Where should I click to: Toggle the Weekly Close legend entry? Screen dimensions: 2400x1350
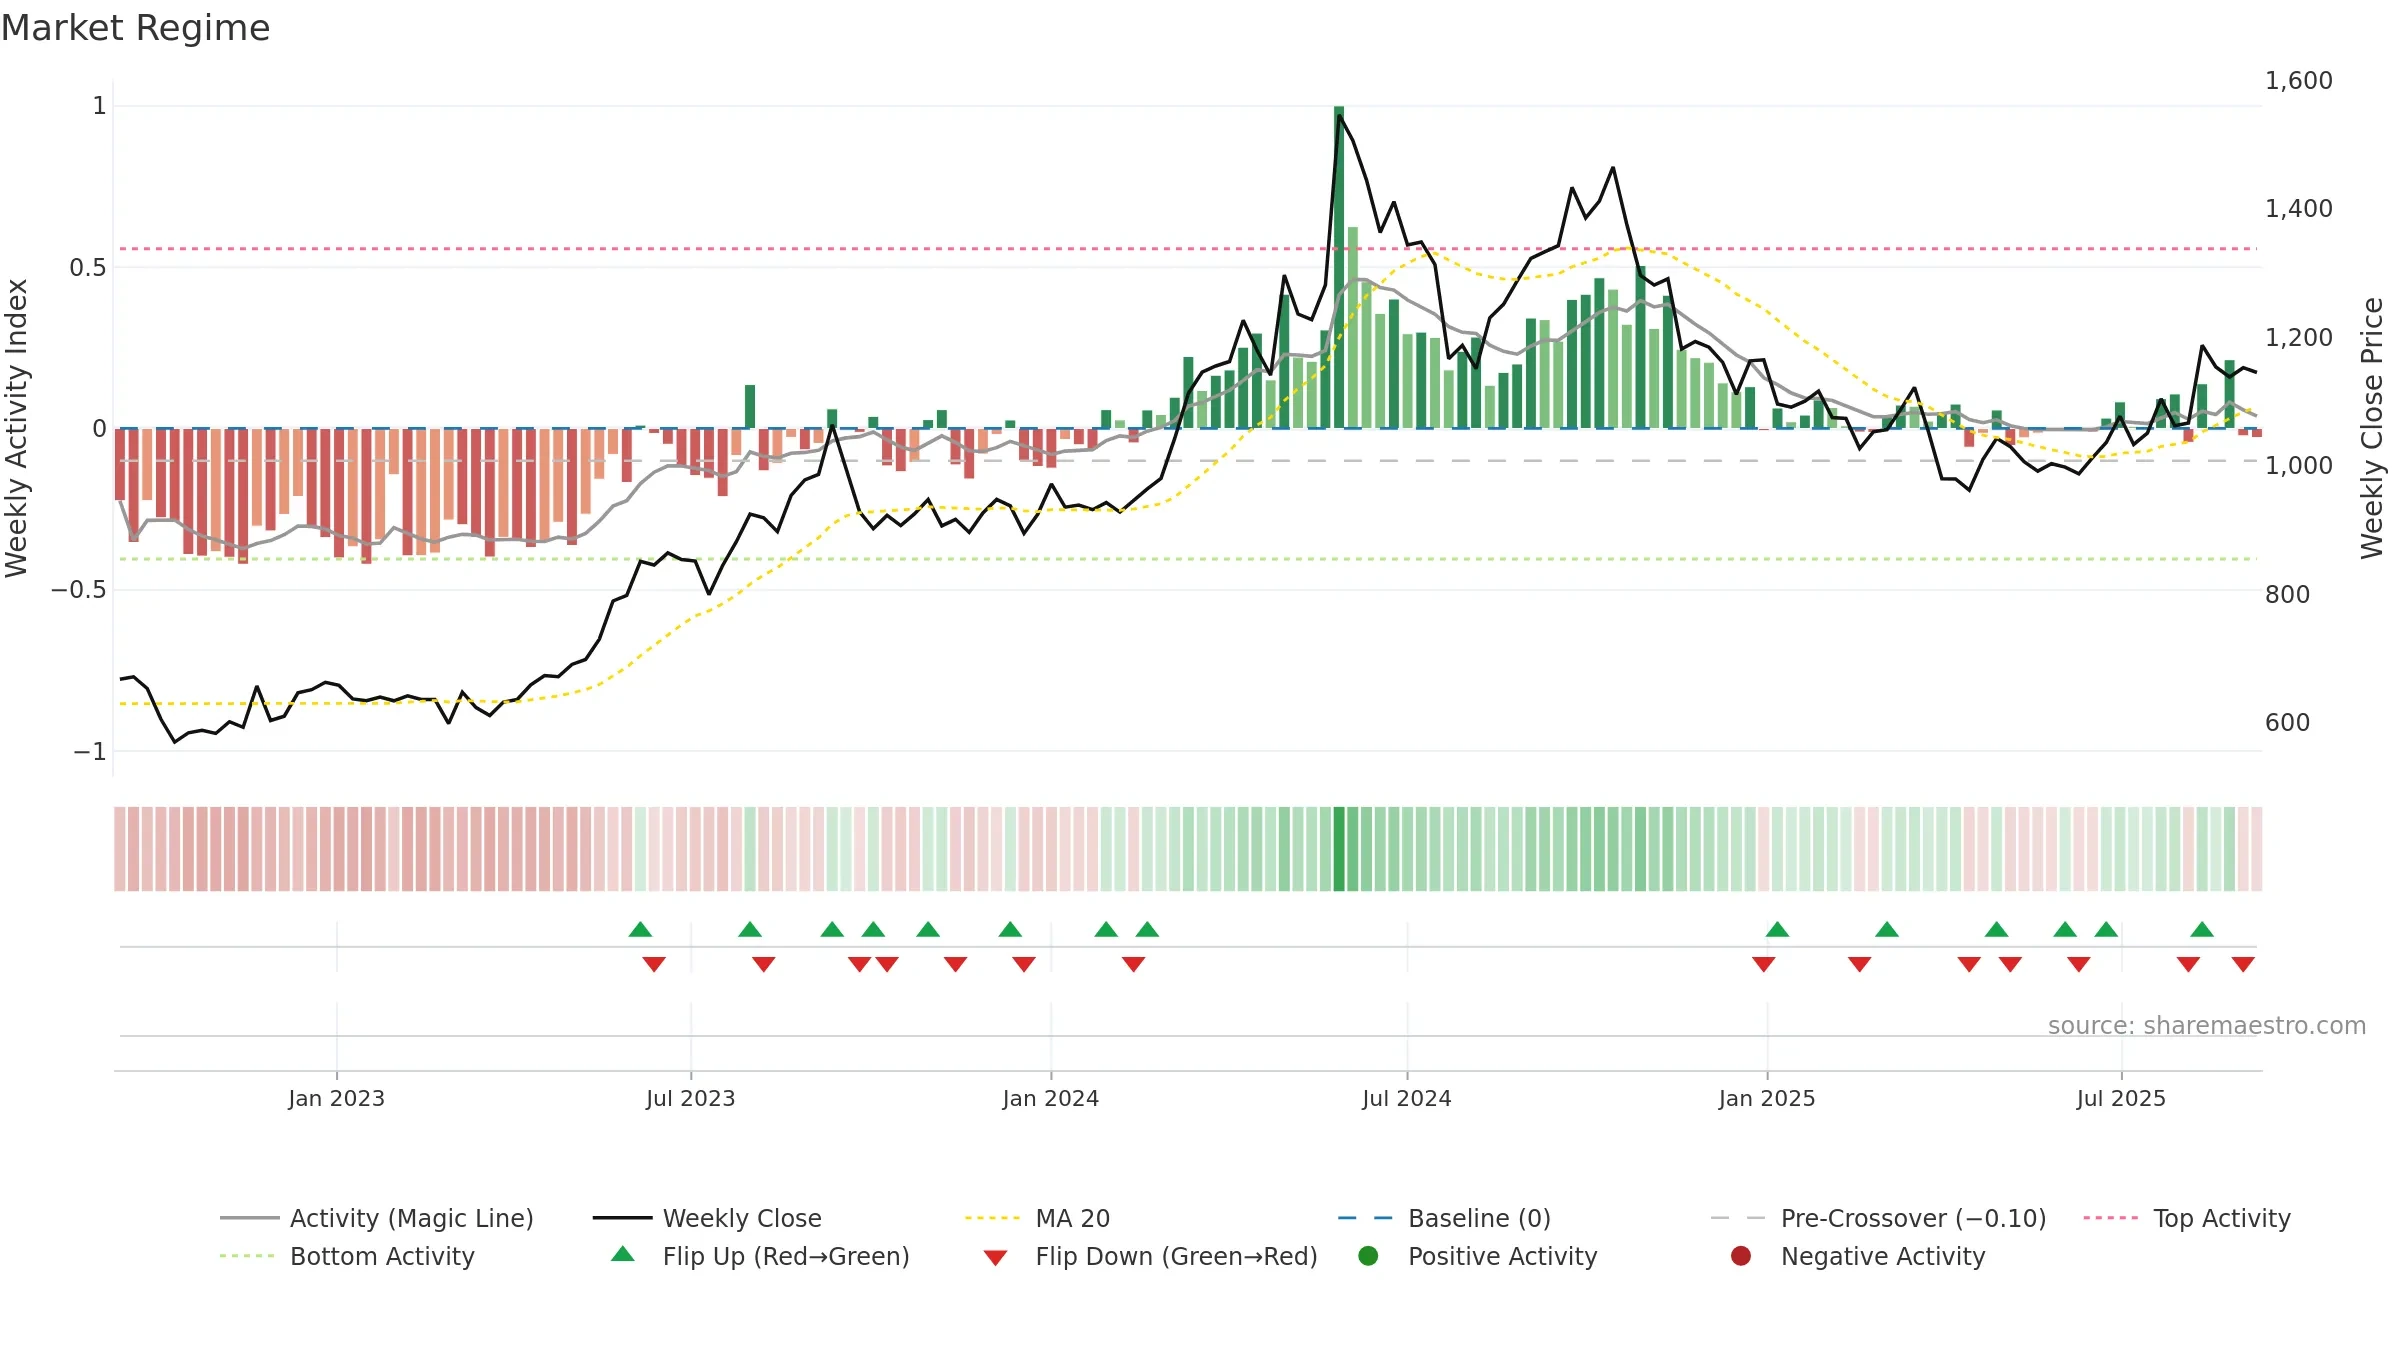(707, 1218)
